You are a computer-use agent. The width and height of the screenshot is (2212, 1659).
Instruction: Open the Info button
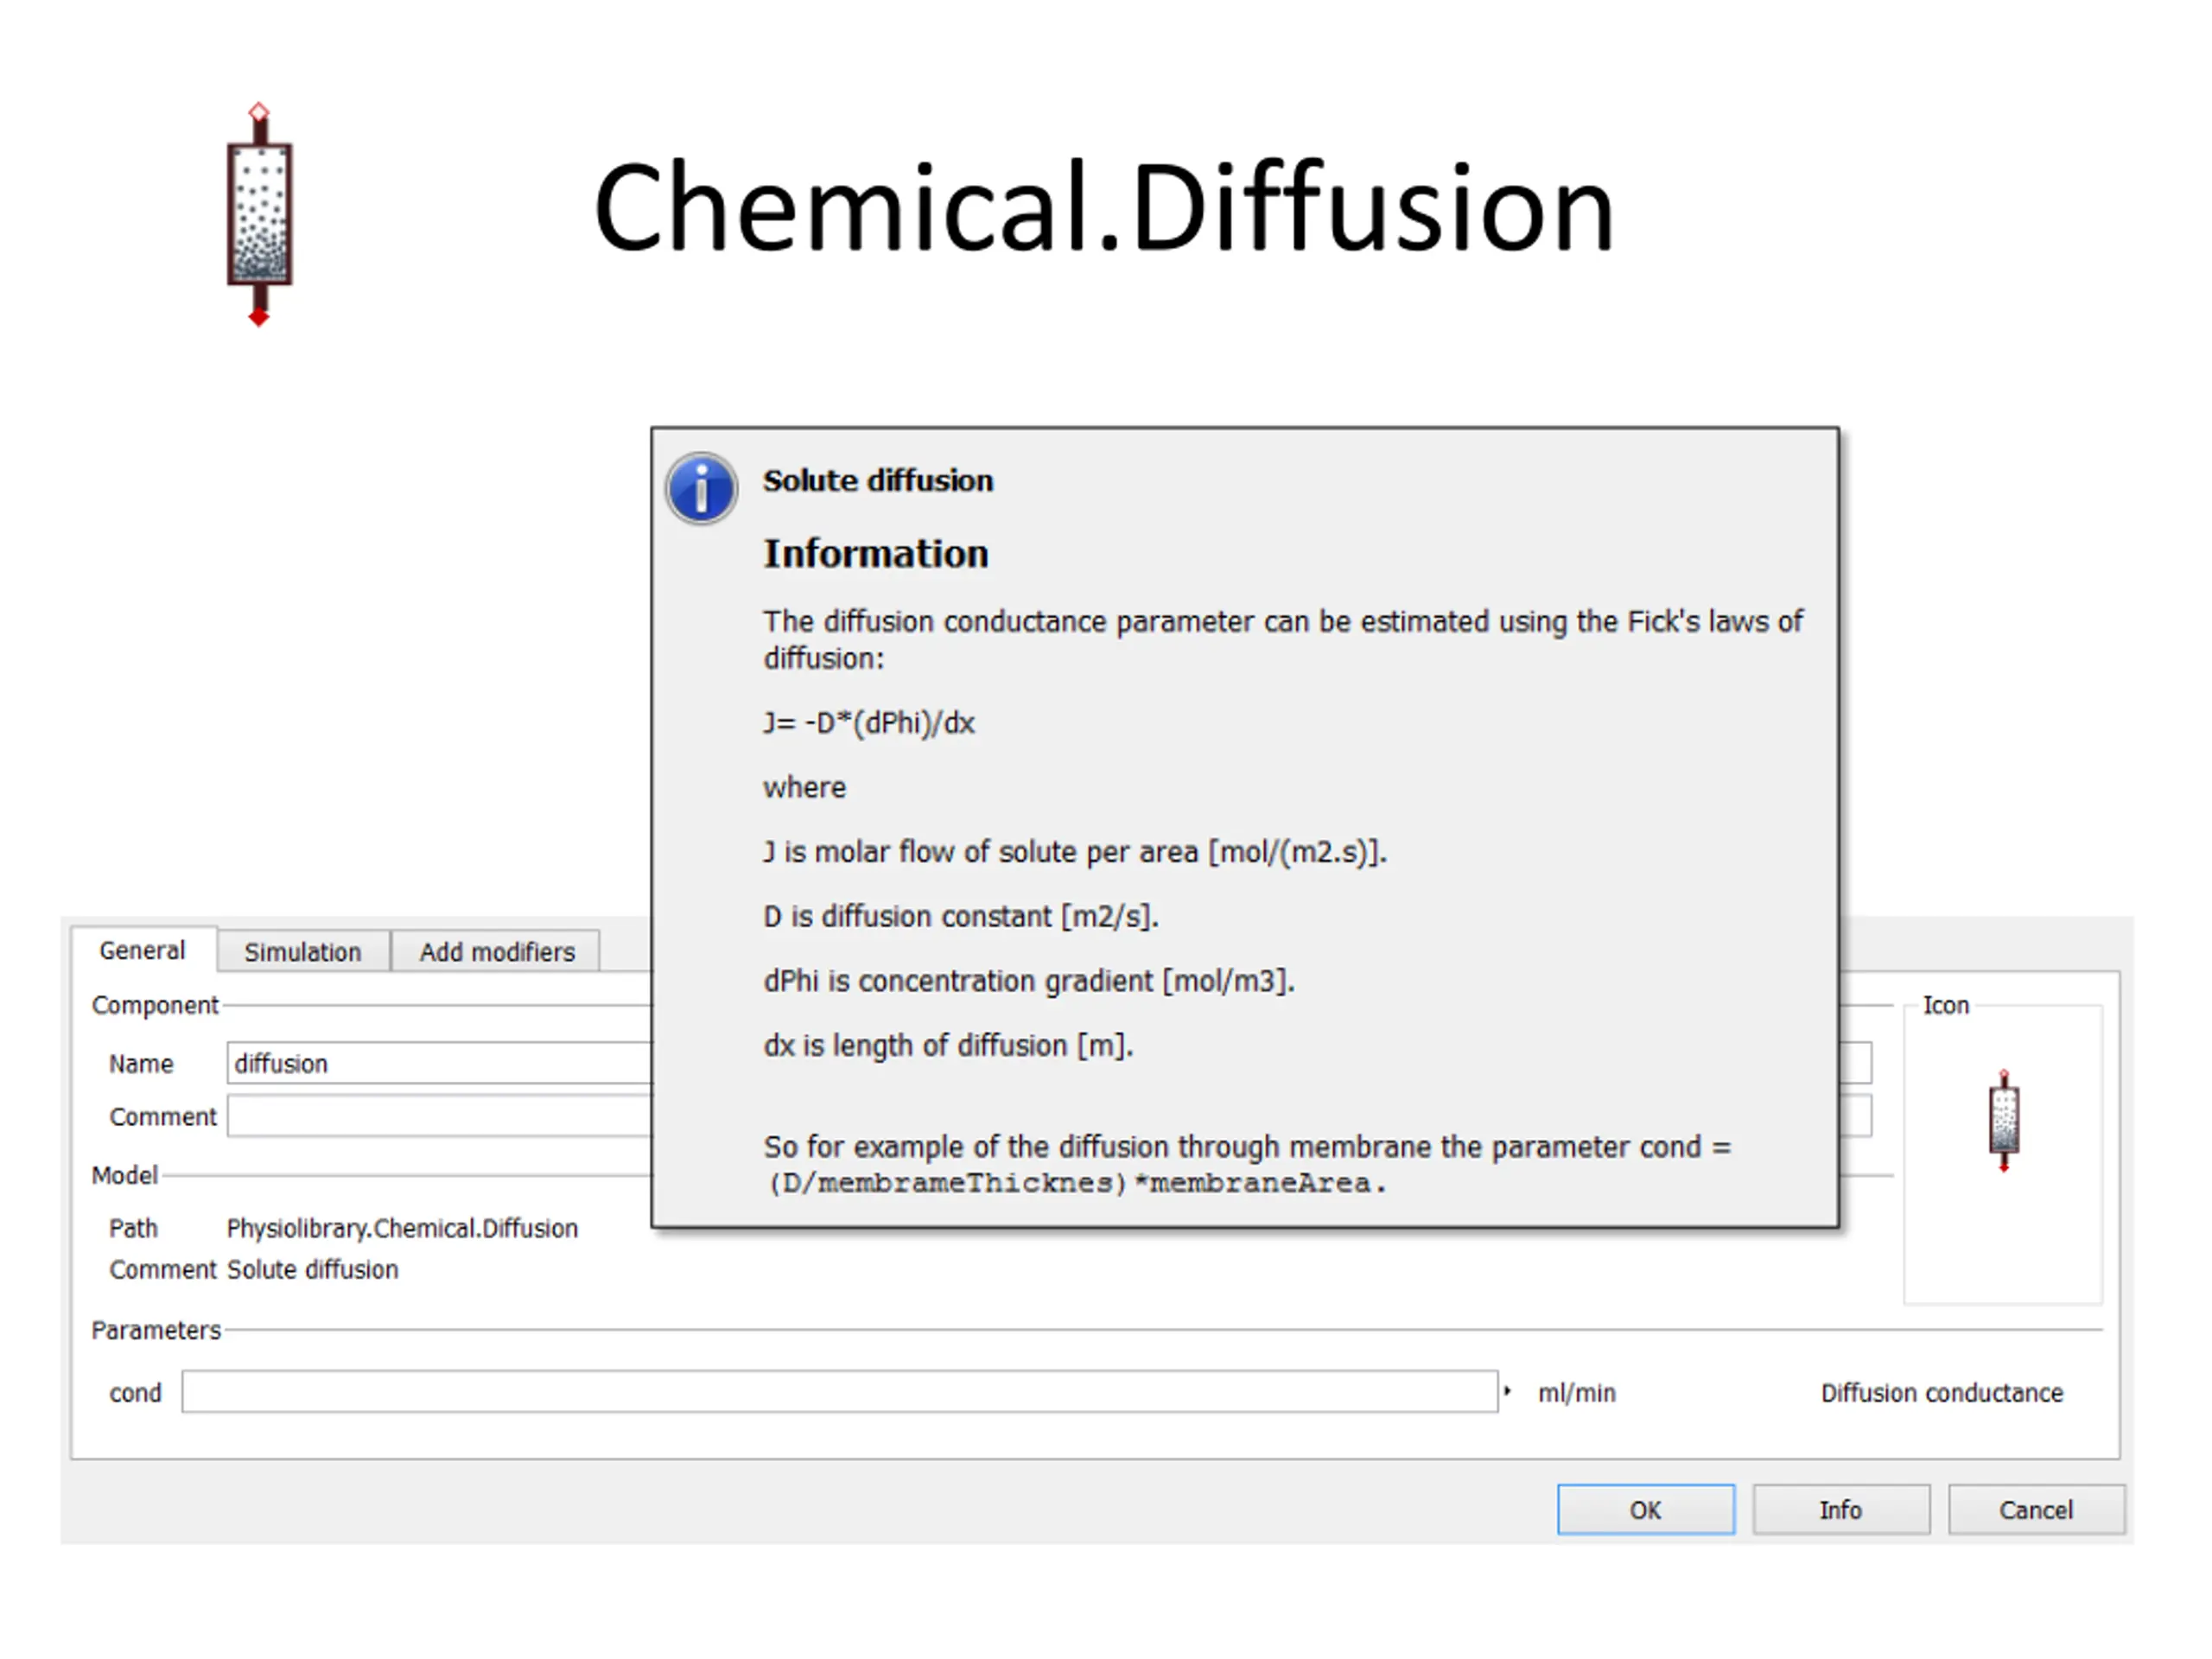tap(1841, 1509)
